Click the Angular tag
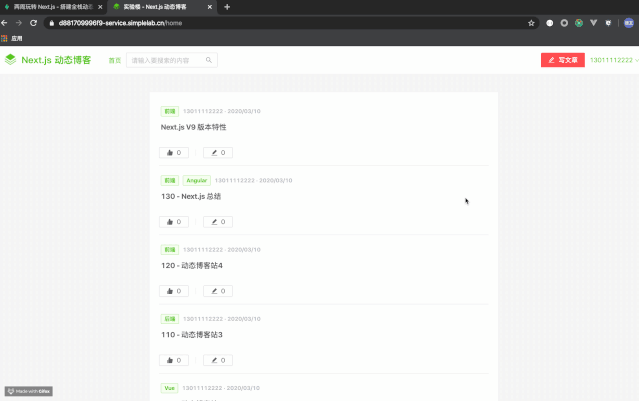This screenshot has height=401, width=639. (x=196, y=180)
